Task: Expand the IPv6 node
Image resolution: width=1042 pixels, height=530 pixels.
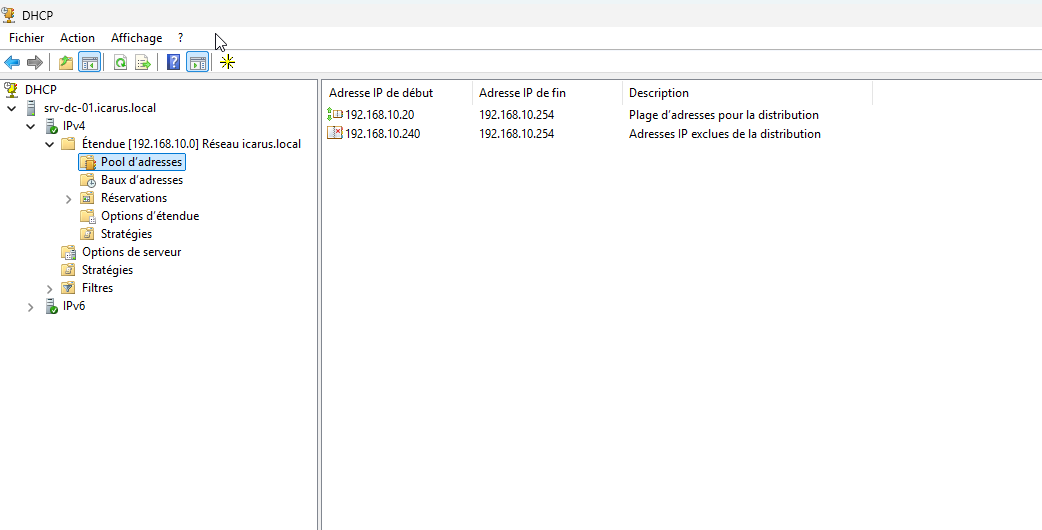Action: point(31,307)
